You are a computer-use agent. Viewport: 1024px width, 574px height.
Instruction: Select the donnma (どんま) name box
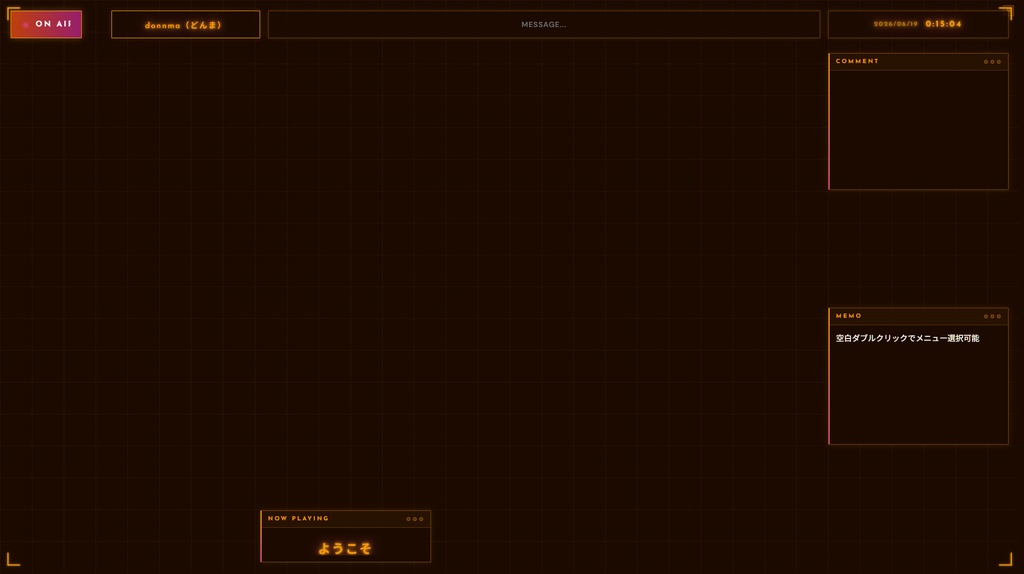185,25
